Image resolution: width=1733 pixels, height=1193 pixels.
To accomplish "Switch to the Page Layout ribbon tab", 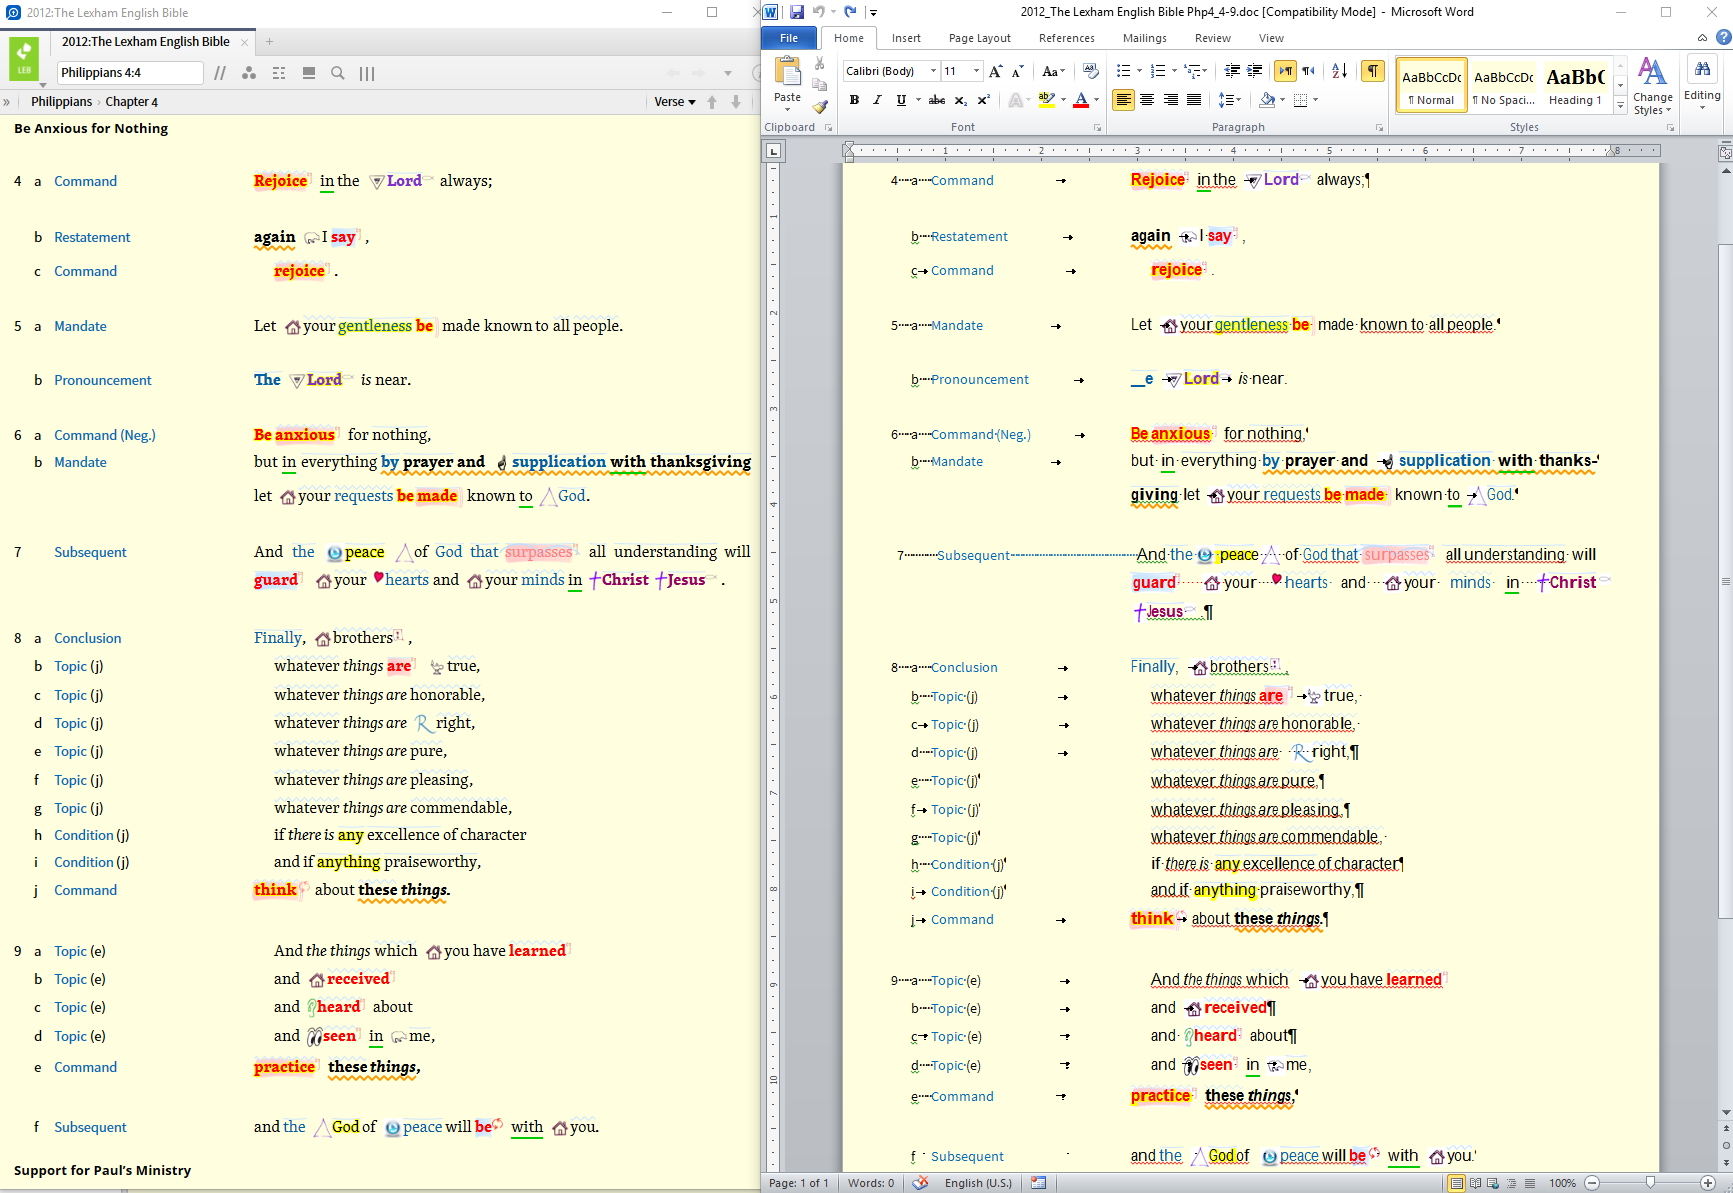I will point(979,38).
